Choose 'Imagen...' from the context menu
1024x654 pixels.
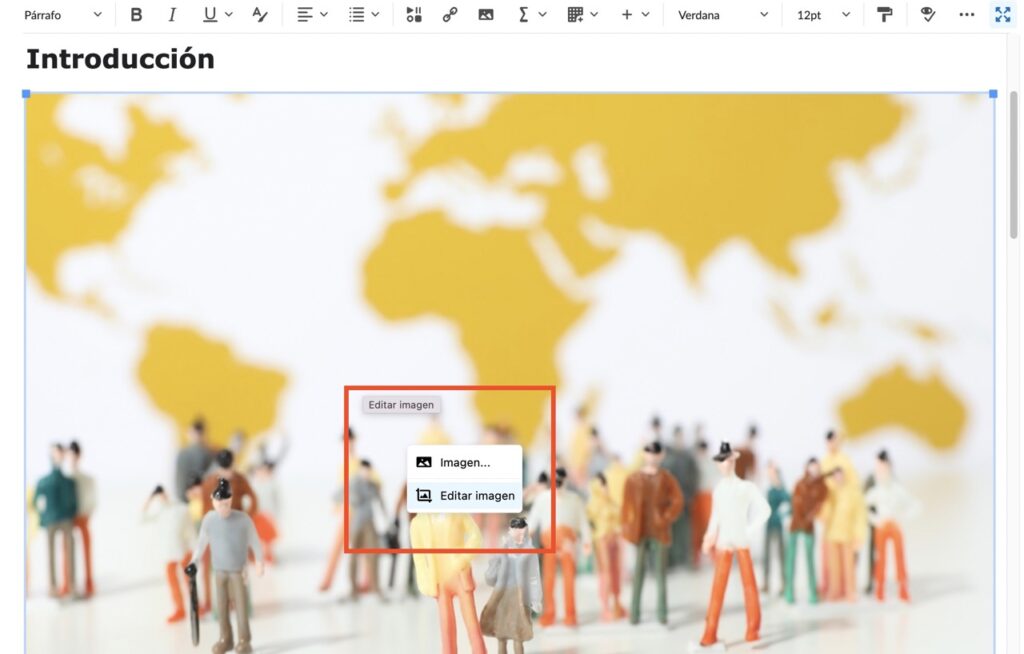click(464, 462)
